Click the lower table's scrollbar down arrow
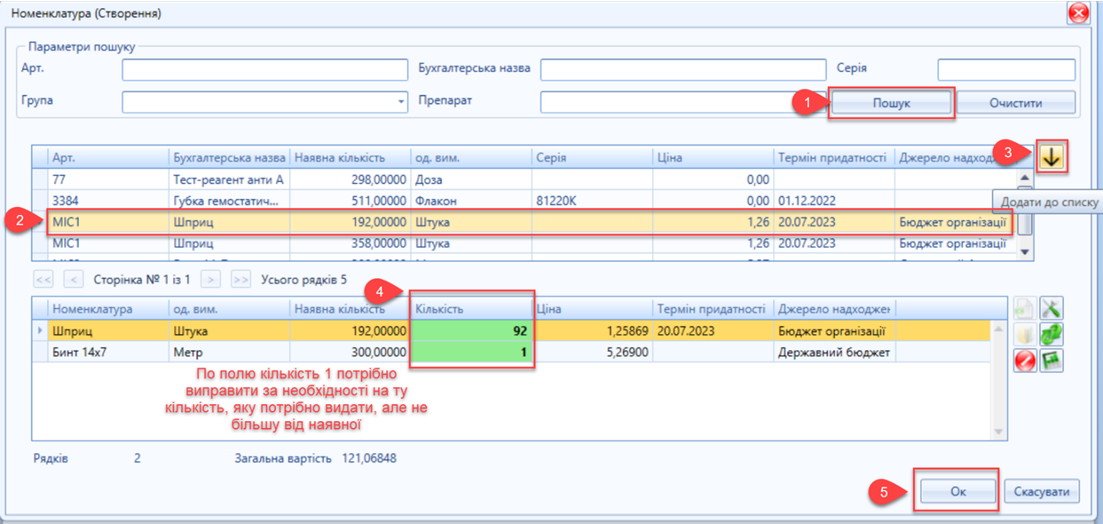The image size is (1103, 524). point(997,432)
